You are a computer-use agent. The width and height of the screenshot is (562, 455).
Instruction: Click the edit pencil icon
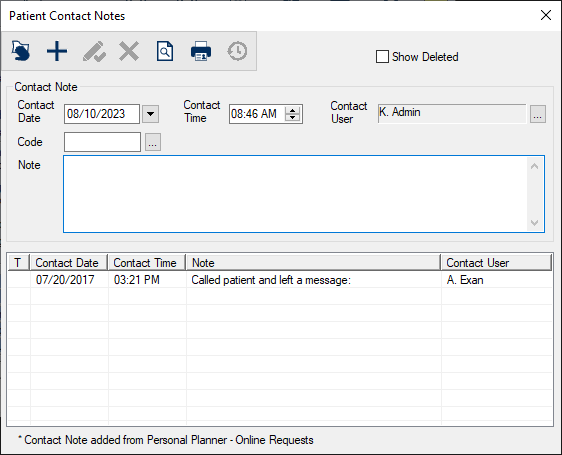click(x=94, y=51)
